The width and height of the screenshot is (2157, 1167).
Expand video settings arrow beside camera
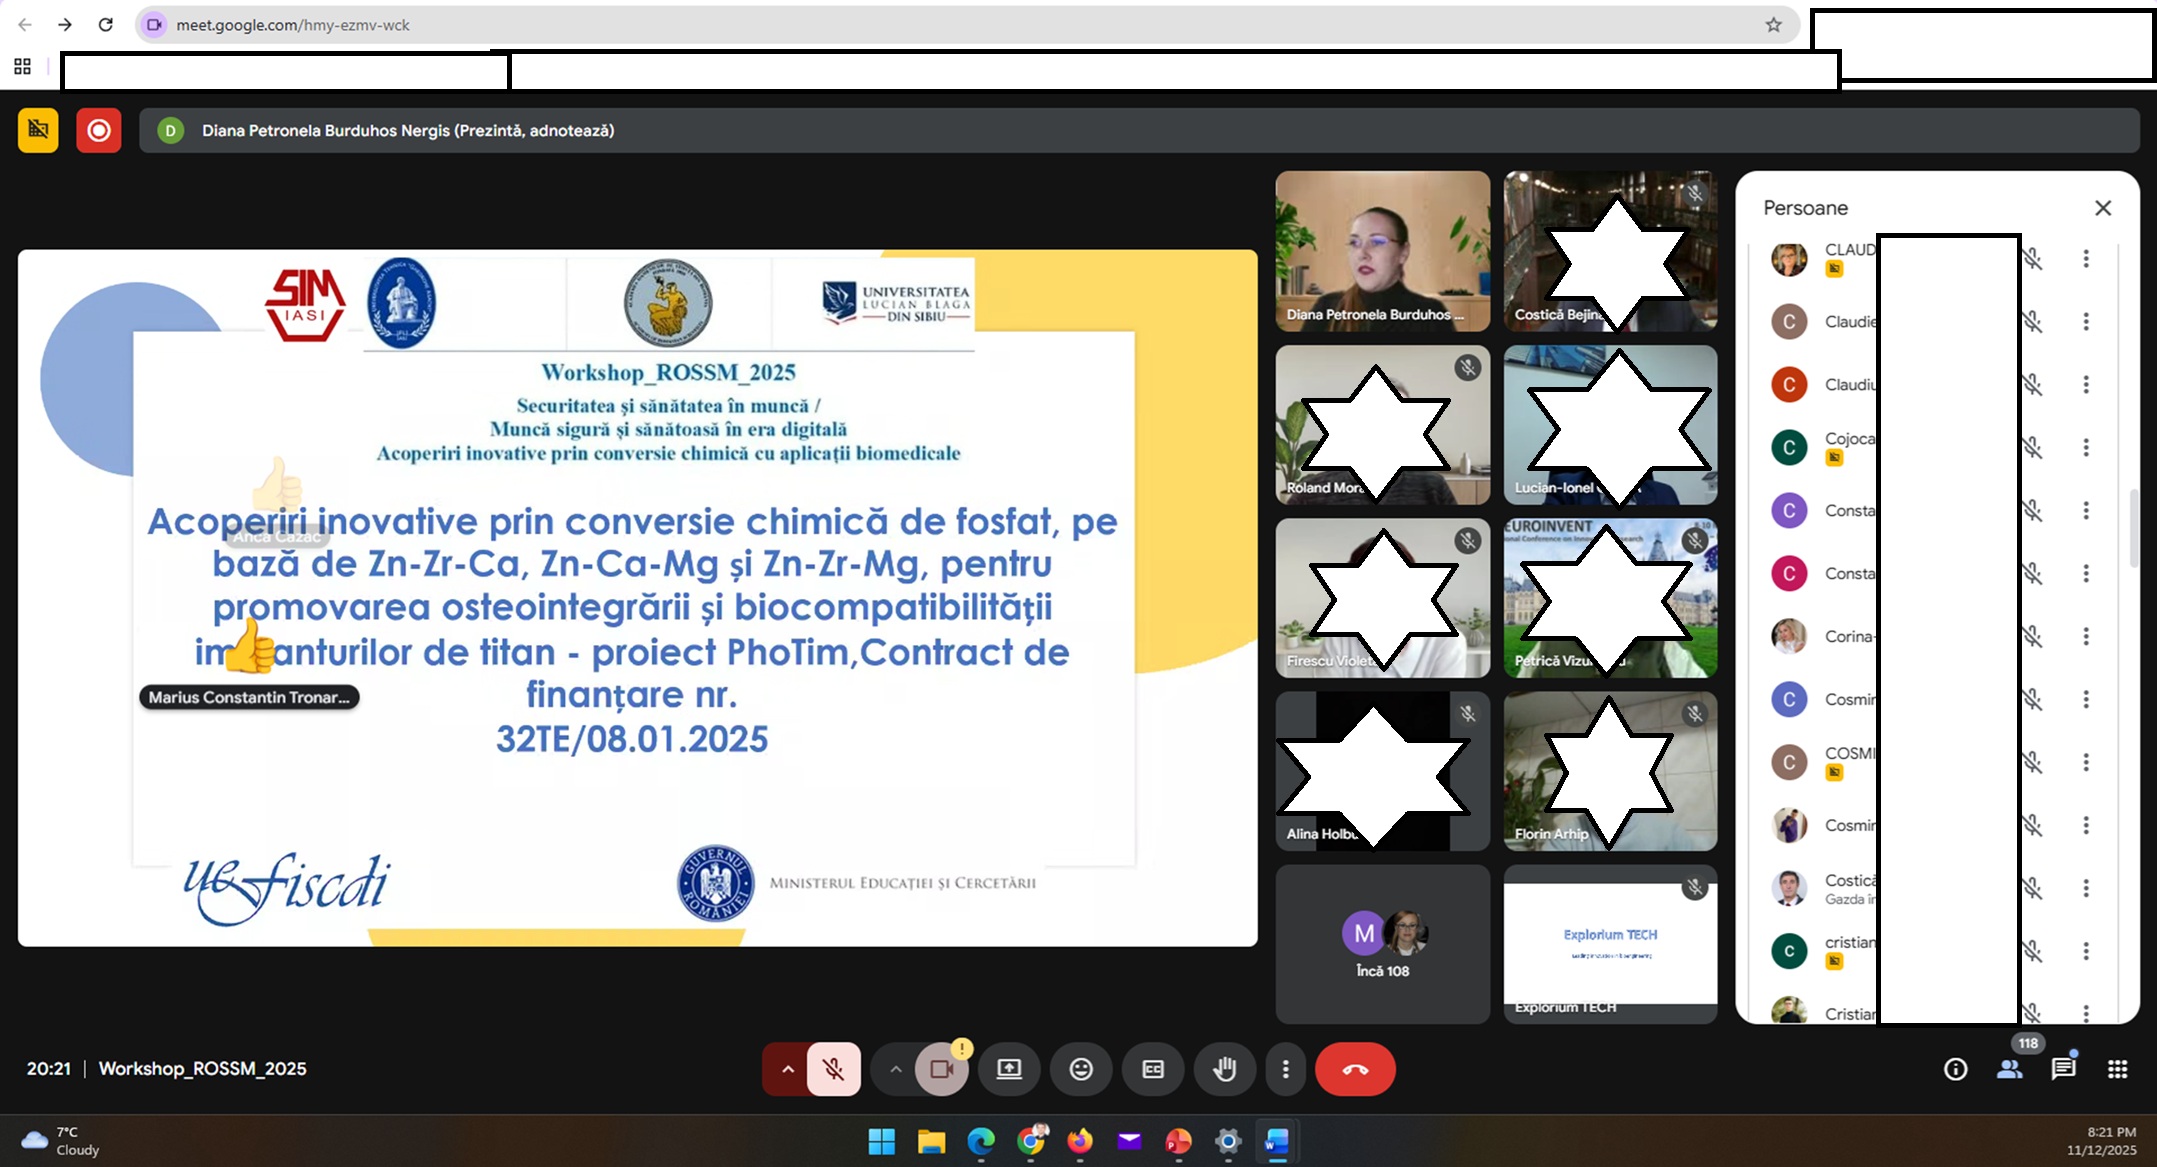coord(896,1069)
